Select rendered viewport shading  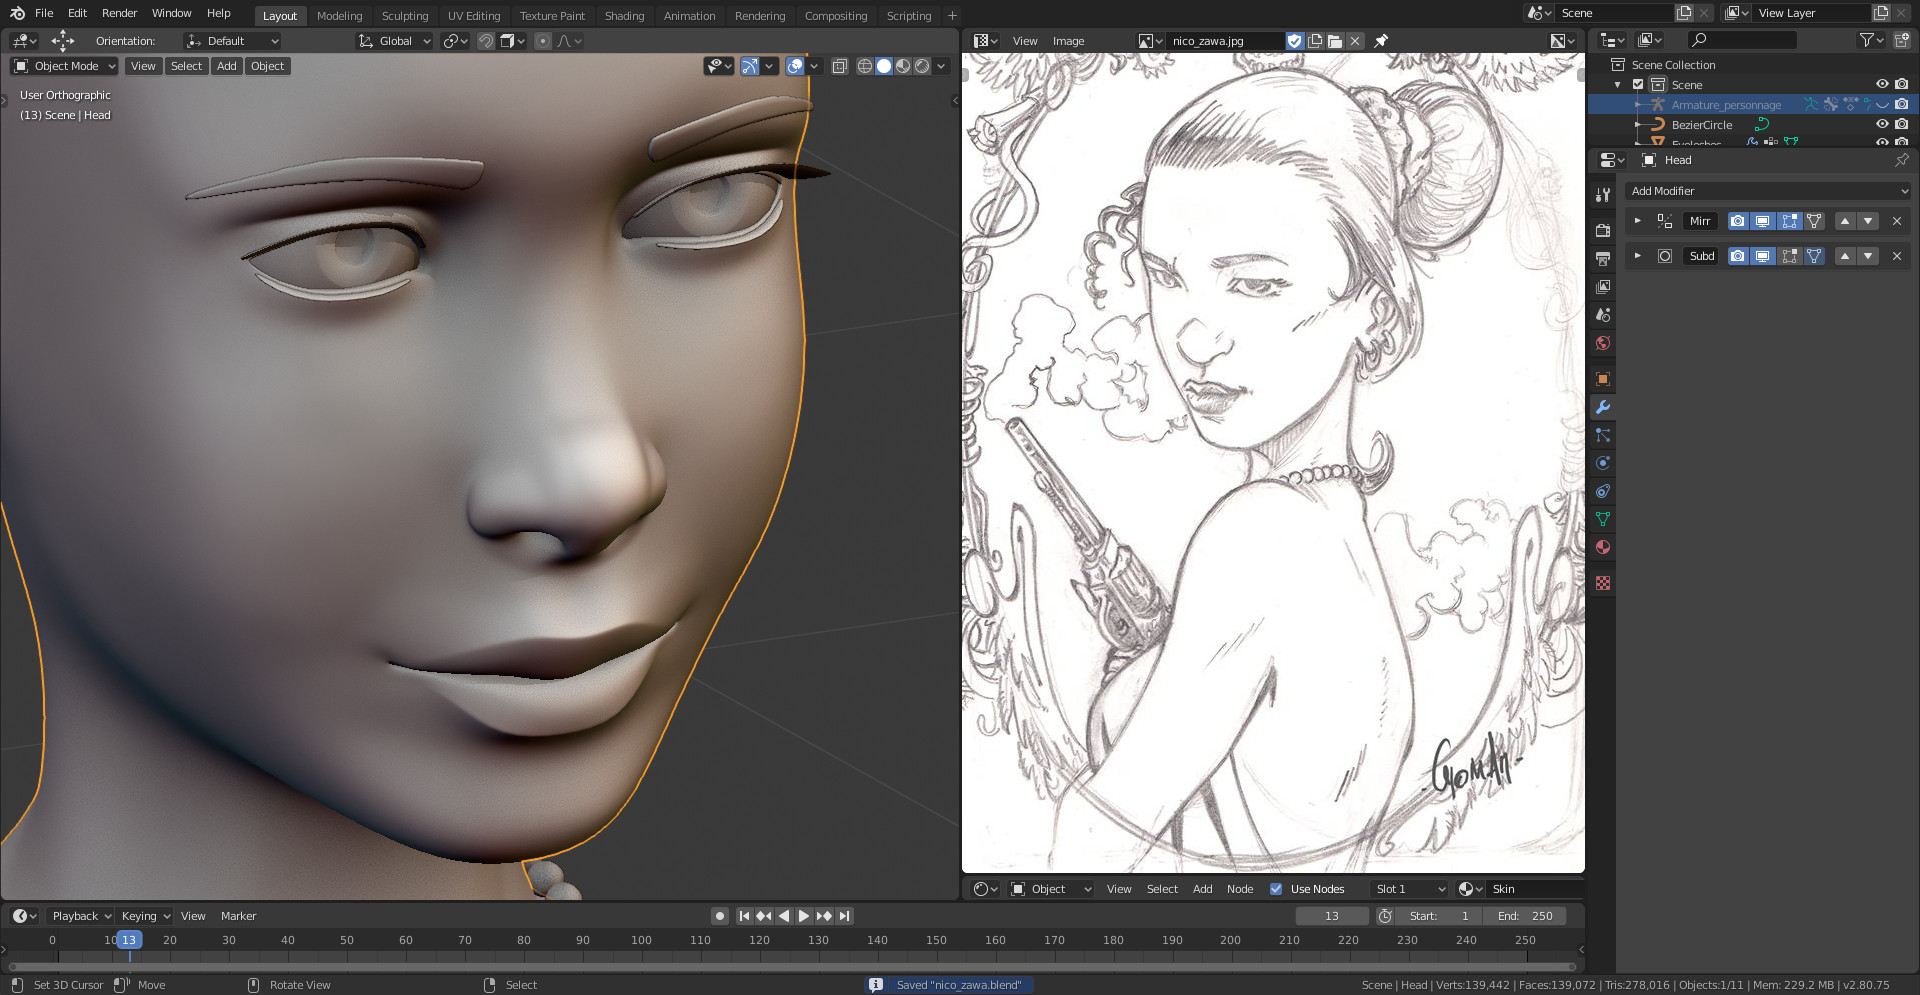(922, 66)
